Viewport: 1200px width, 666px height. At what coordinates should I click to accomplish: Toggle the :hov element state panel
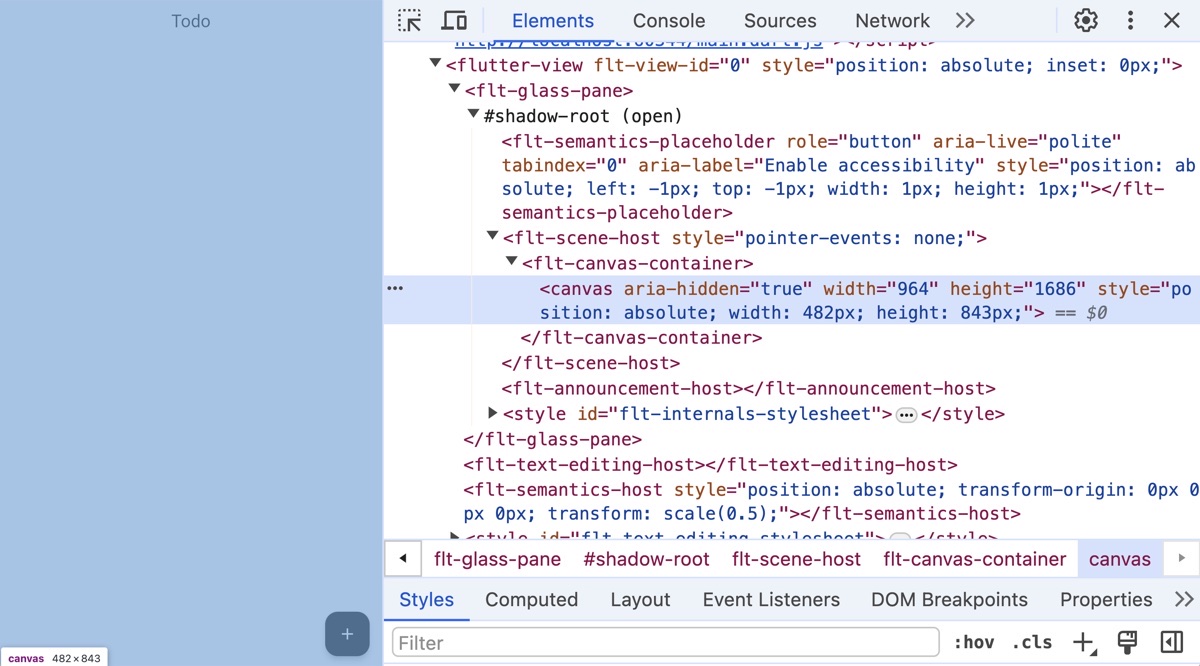tap(974, 643)
